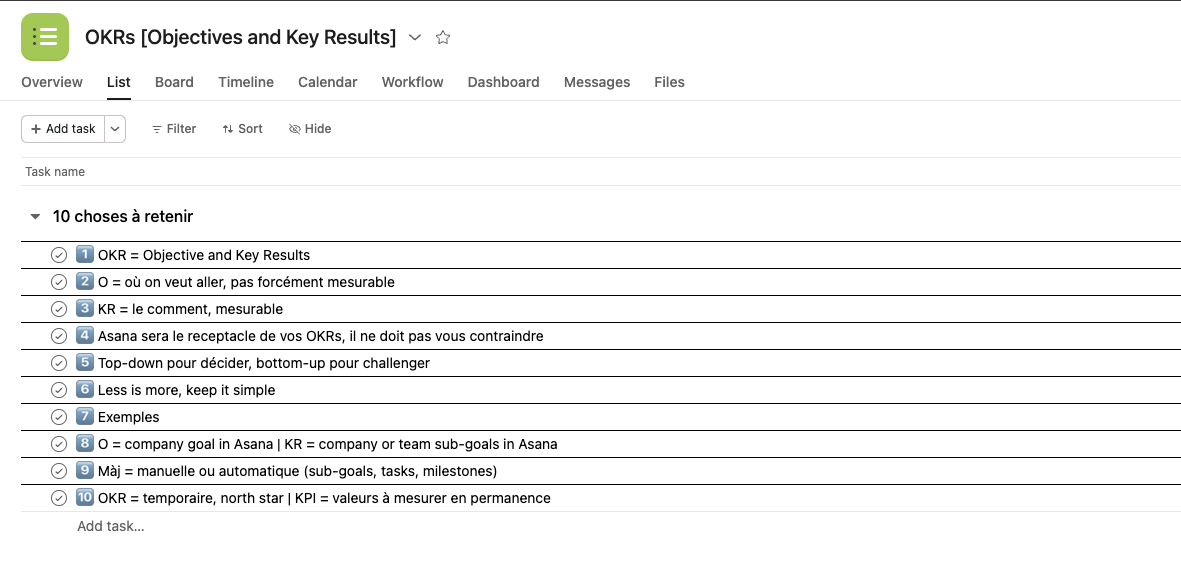Open the project title dropdown chevron
This screenshot has height=561, width=1181.
(x=416, y=38)
